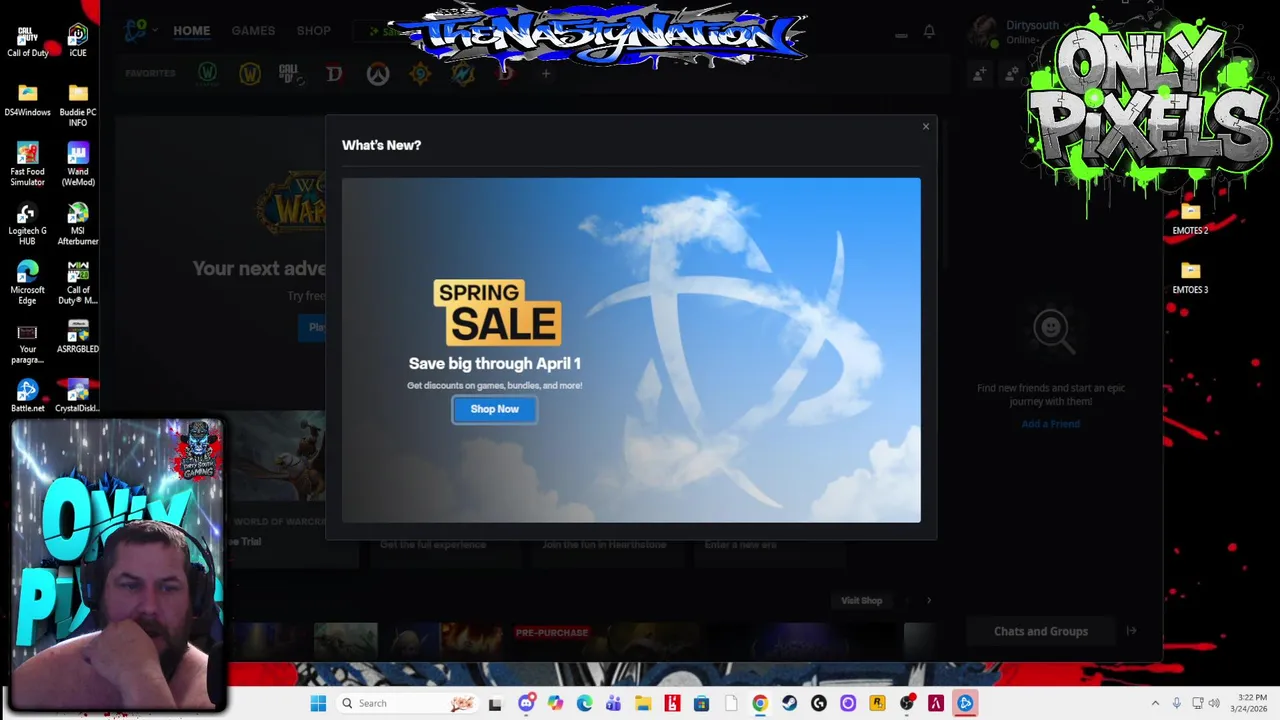Open Microsoft Edge desktop shortcut
Screen dimensions: 1280x720
pos(27,283)
